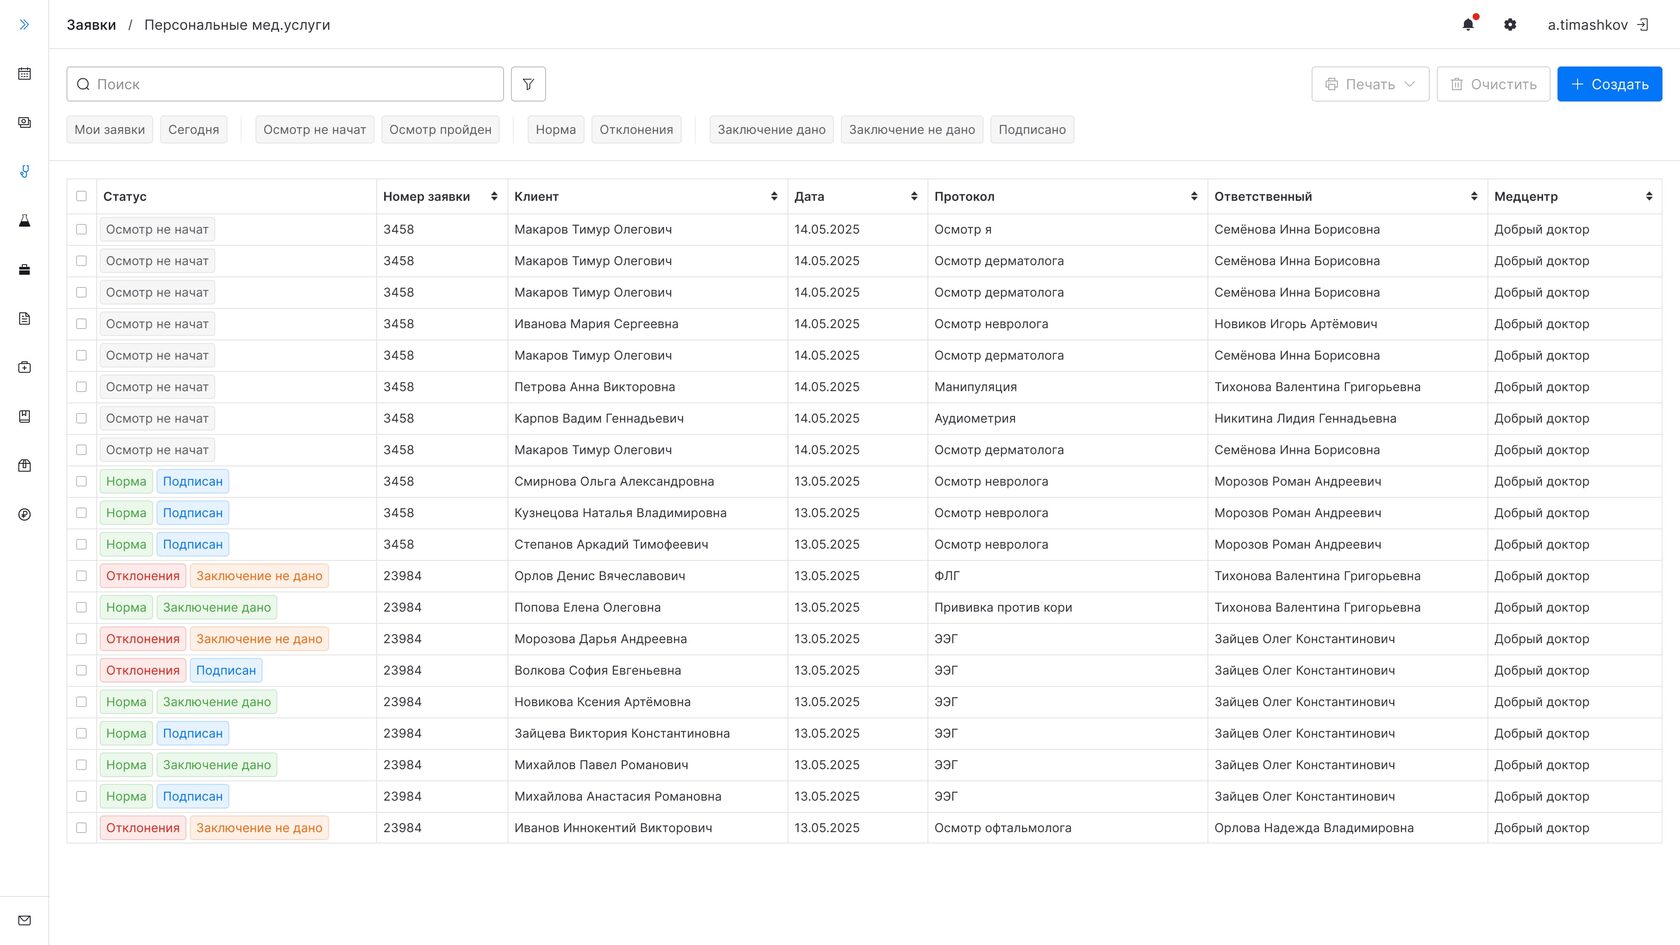
Task: Show notifications via the bell icon
Action: pos(1468,25)
